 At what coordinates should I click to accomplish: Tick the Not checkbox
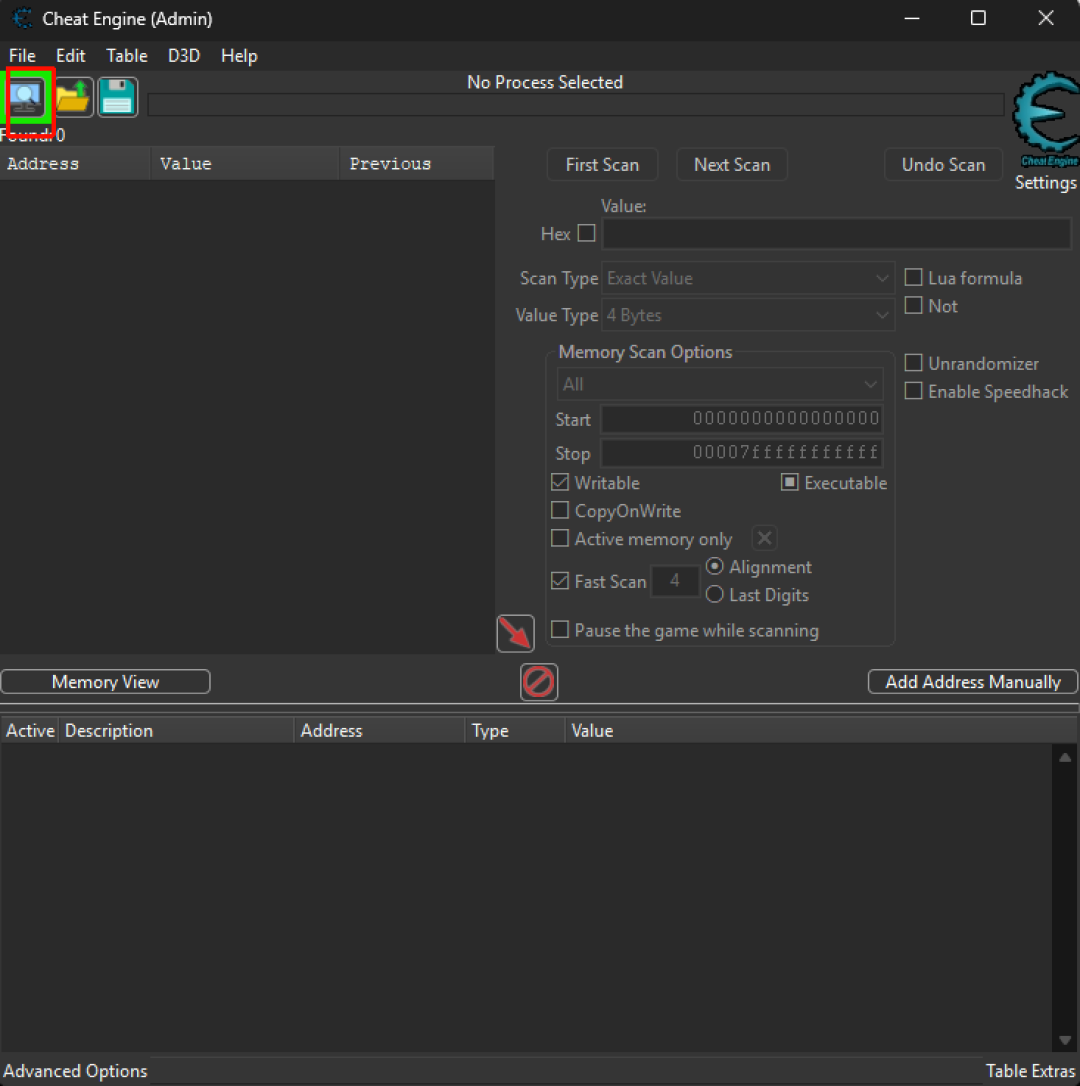coord(914,305)
